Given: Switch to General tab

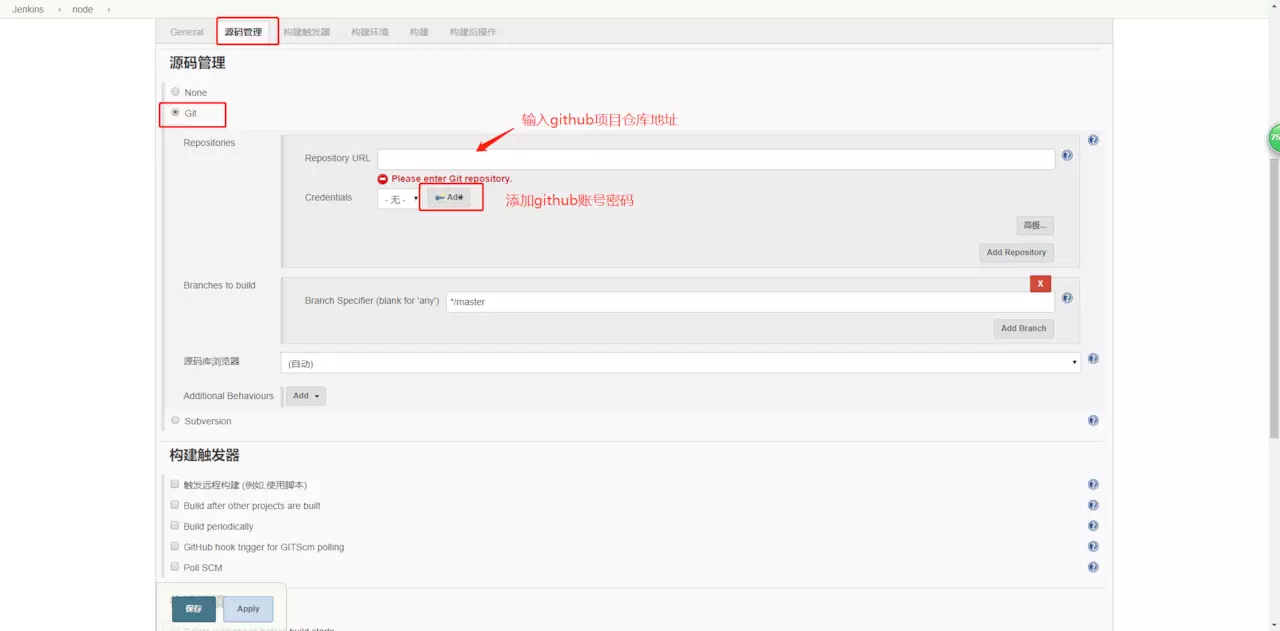Looking at the screenshot, I should pyautogui.click(x=187, y=32).
